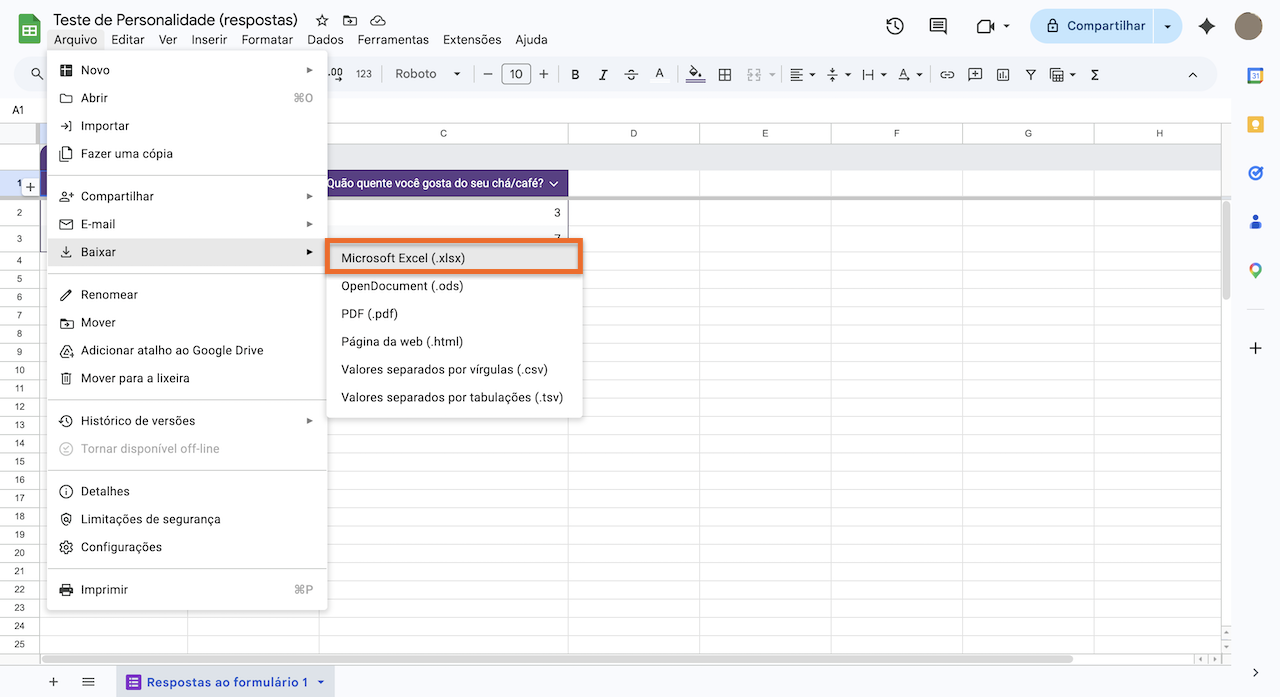Click the Google Sheets home icon
The image size is (1280, 697).
pos(30,28)
